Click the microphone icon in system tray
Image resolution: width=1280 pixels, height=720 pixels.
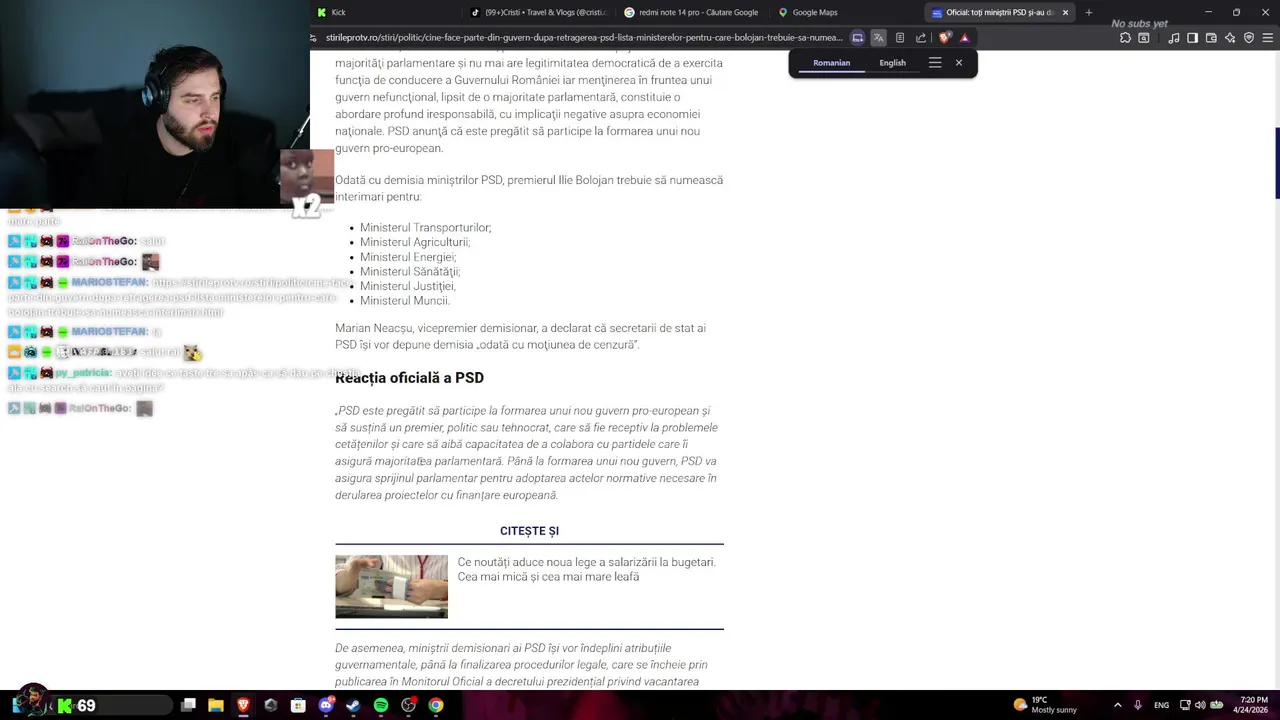1138,705
